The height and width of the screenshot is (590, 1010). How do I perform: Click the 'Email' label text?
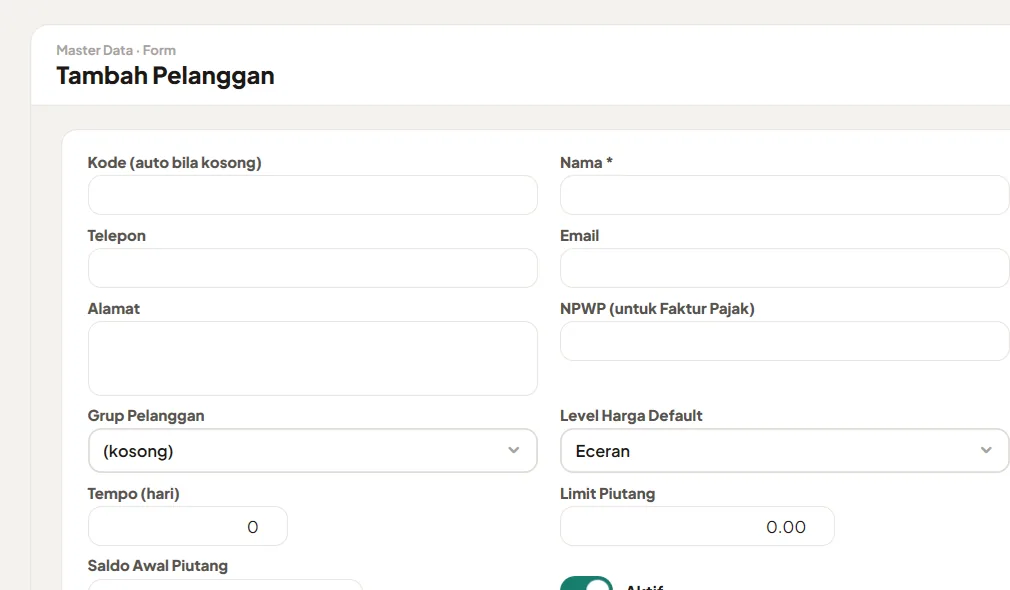click(x=580, y=236)
